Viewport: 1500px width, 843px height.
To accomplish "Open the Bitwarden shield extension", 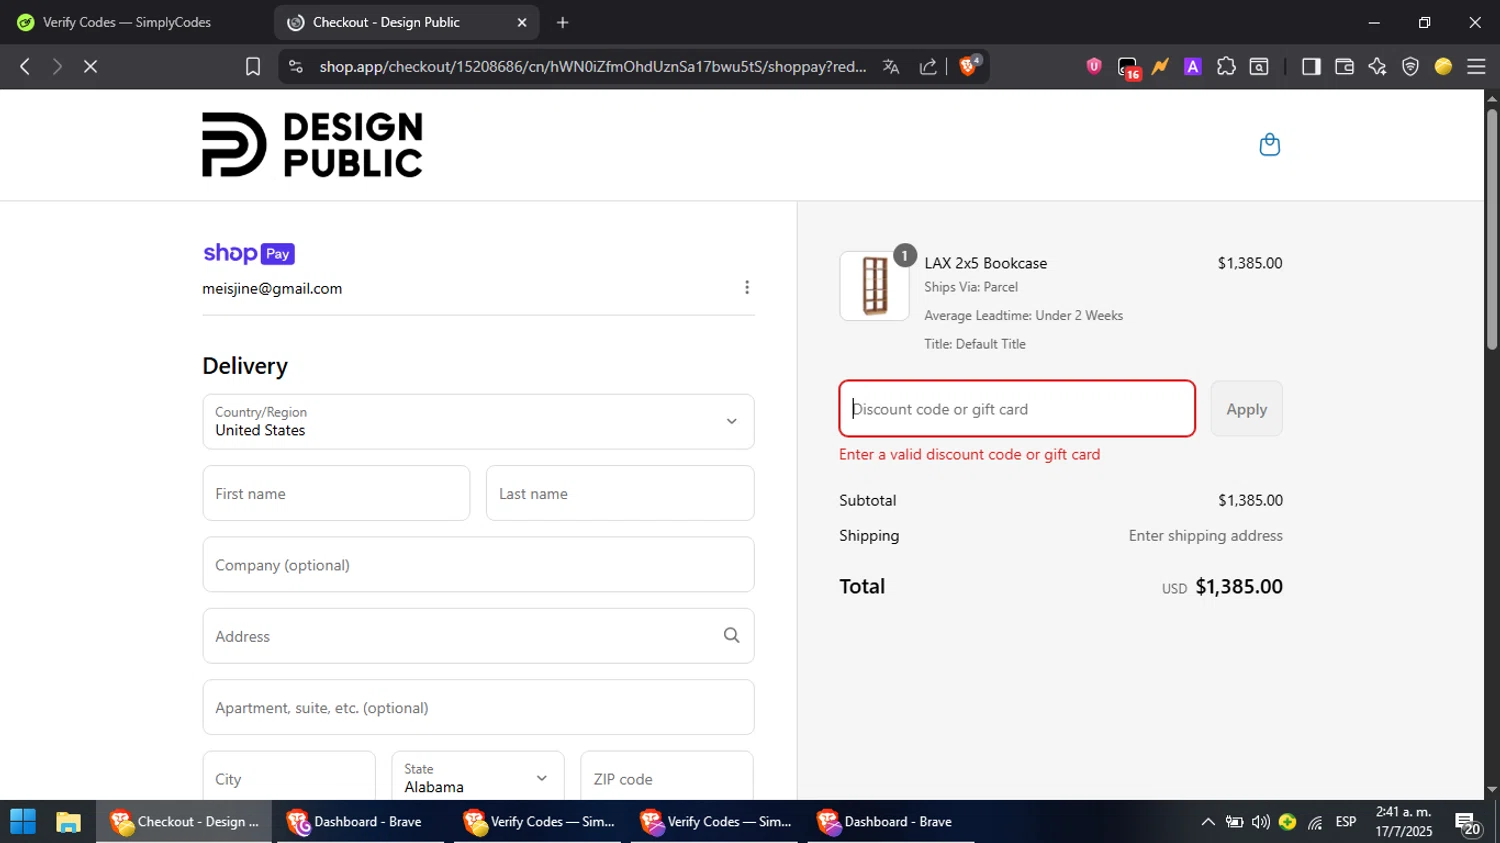I will [x=1094, y=66].
